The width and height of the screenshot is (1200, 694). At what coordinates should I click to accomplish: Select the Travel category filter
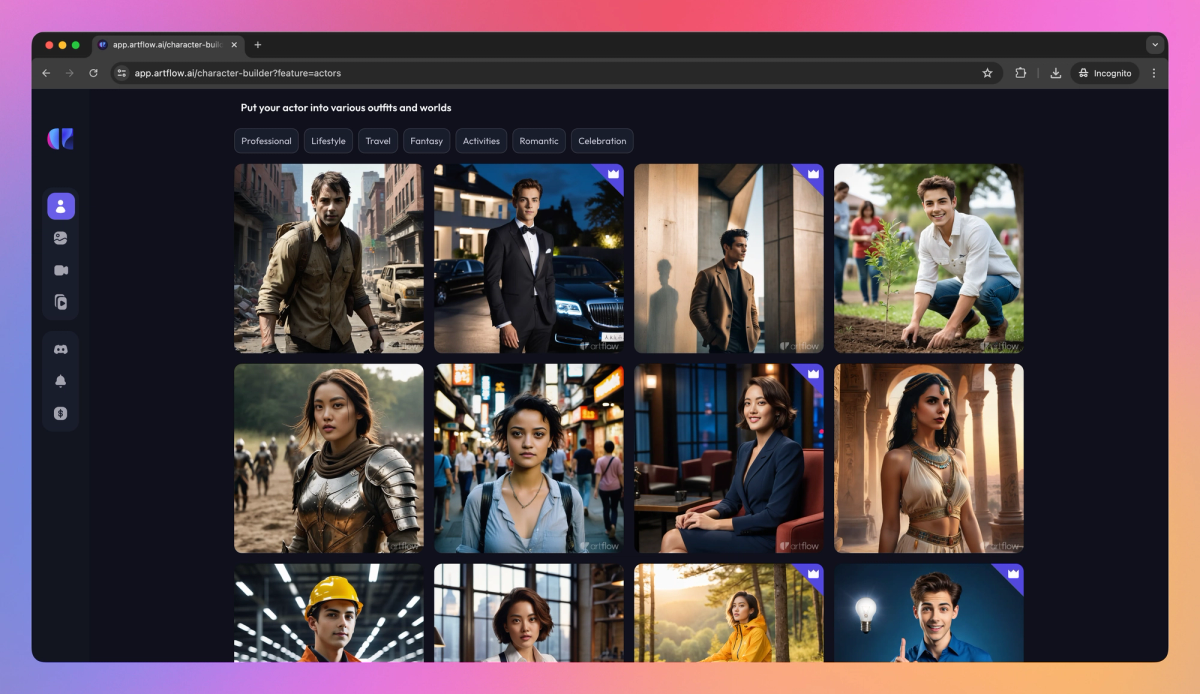(378, 141)
